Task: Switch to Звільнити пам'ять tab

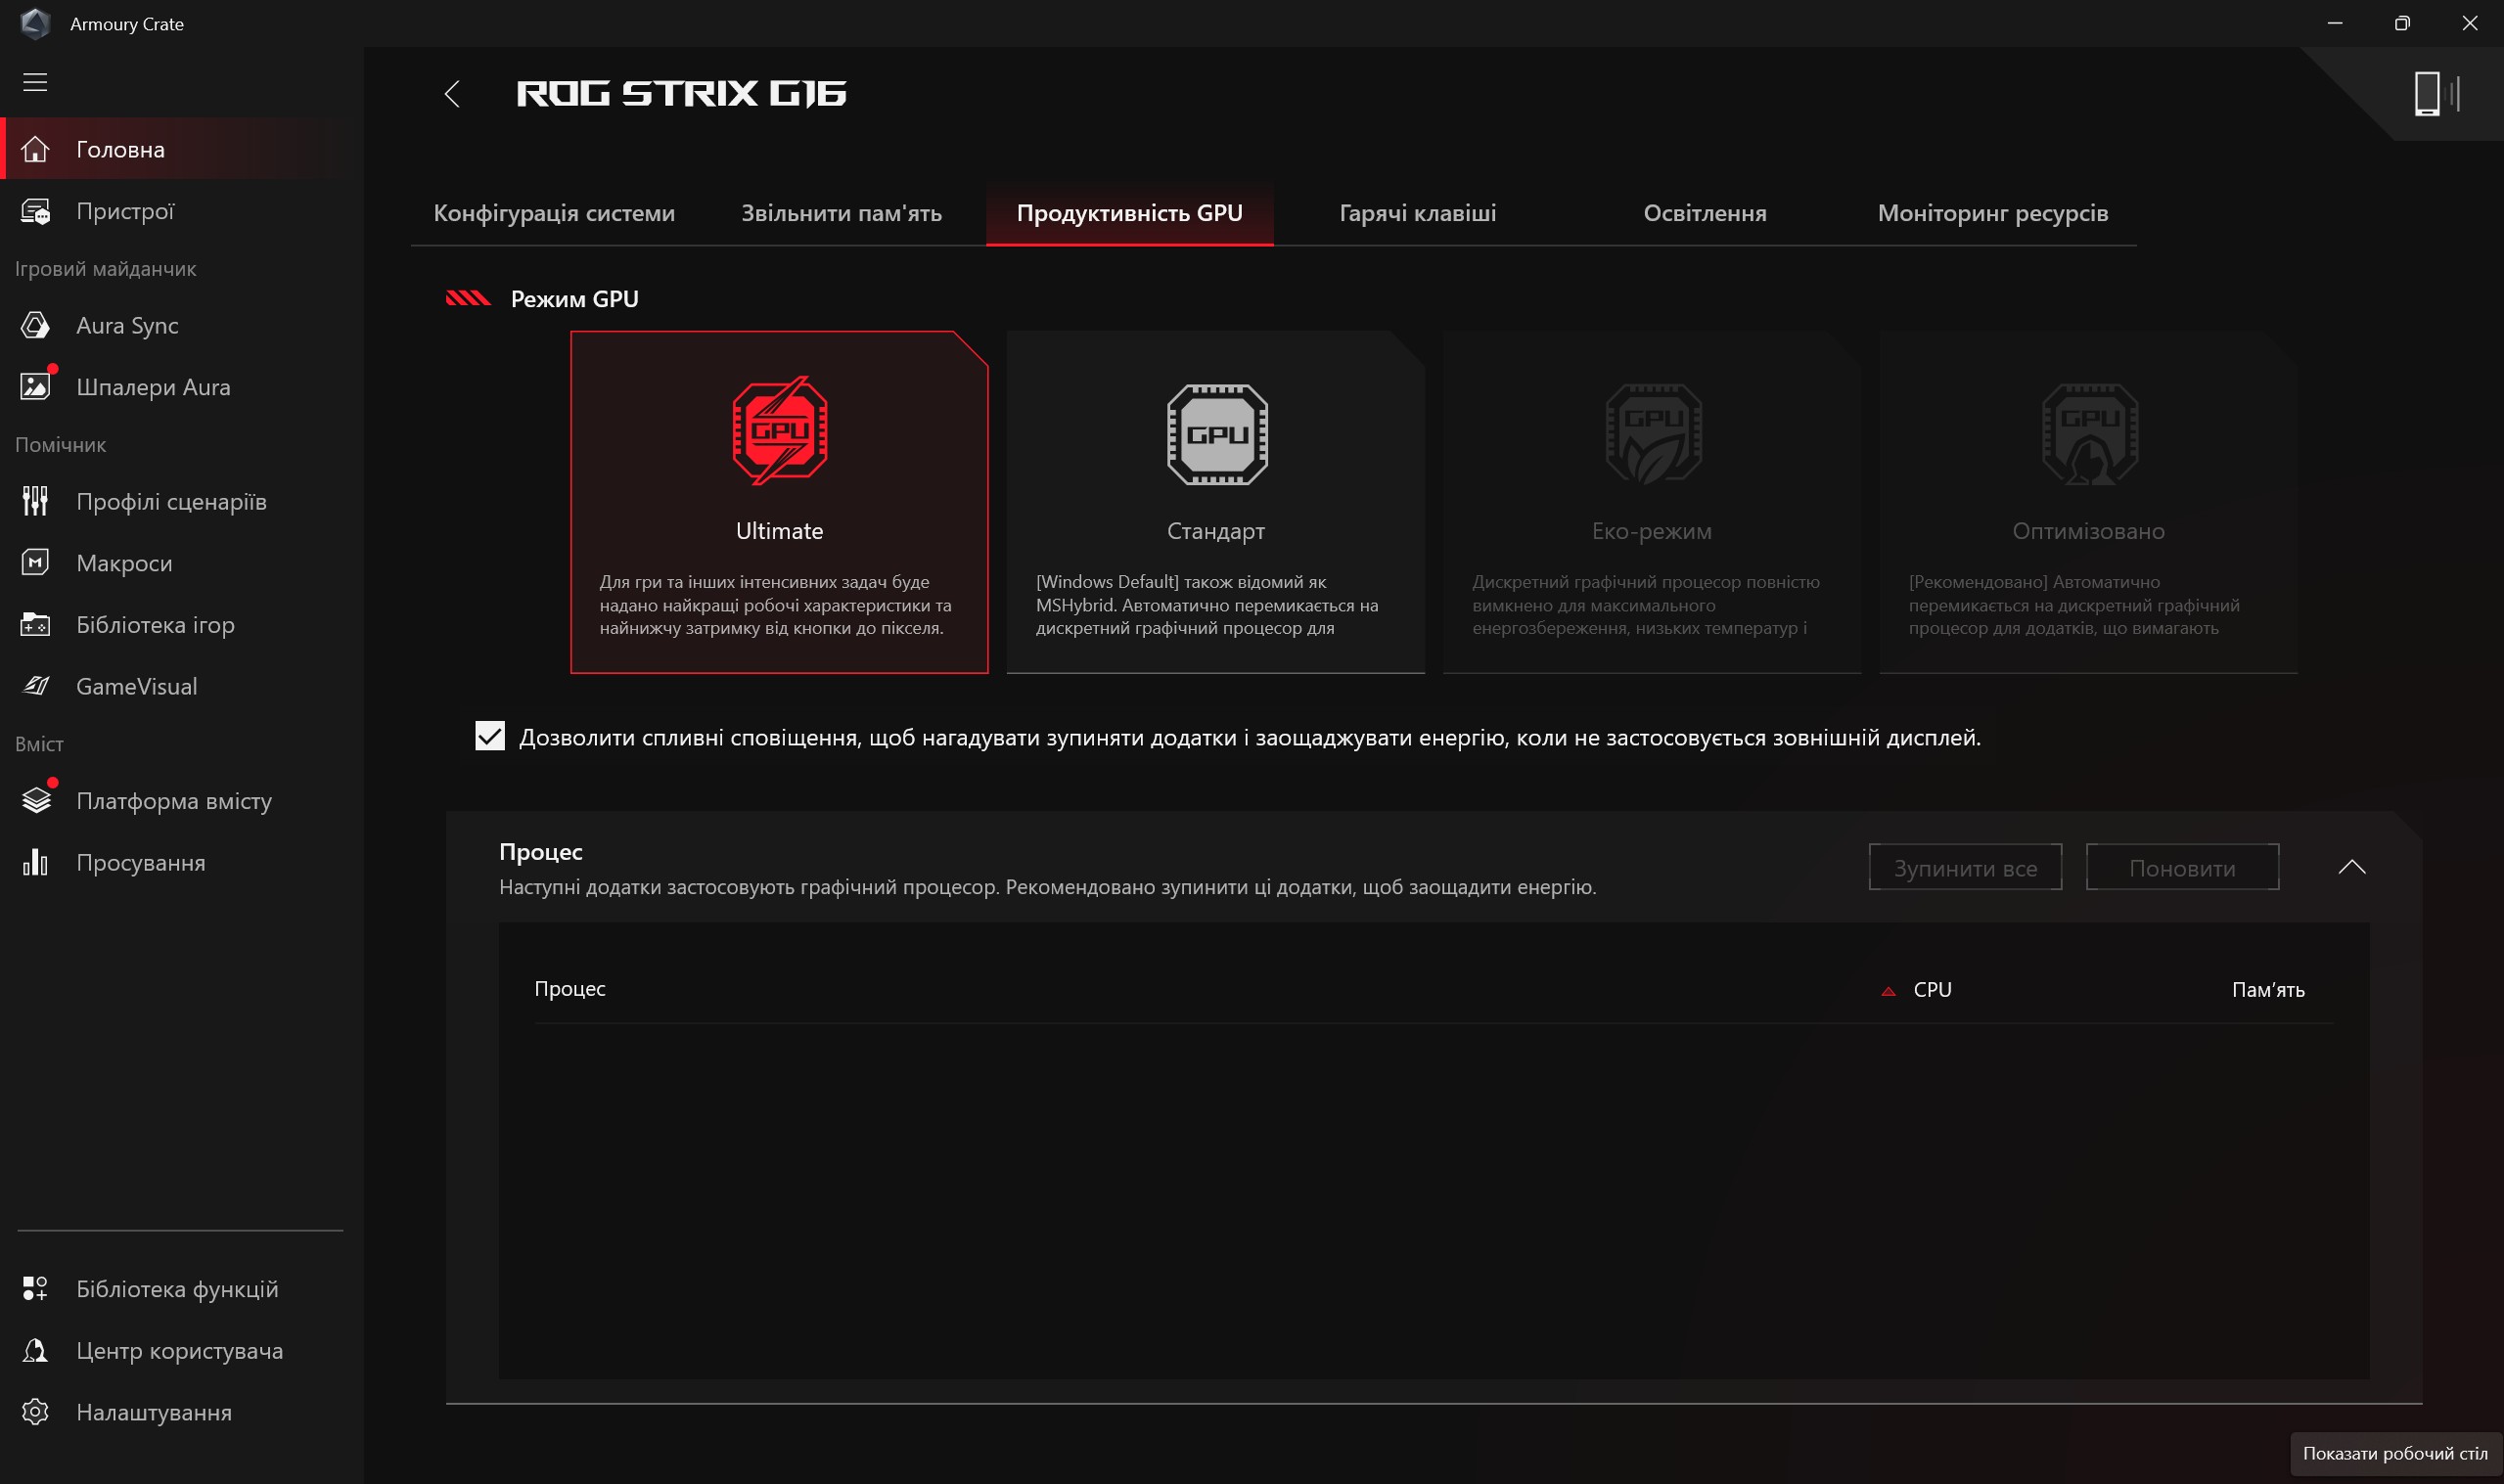Action: (841, 213)
